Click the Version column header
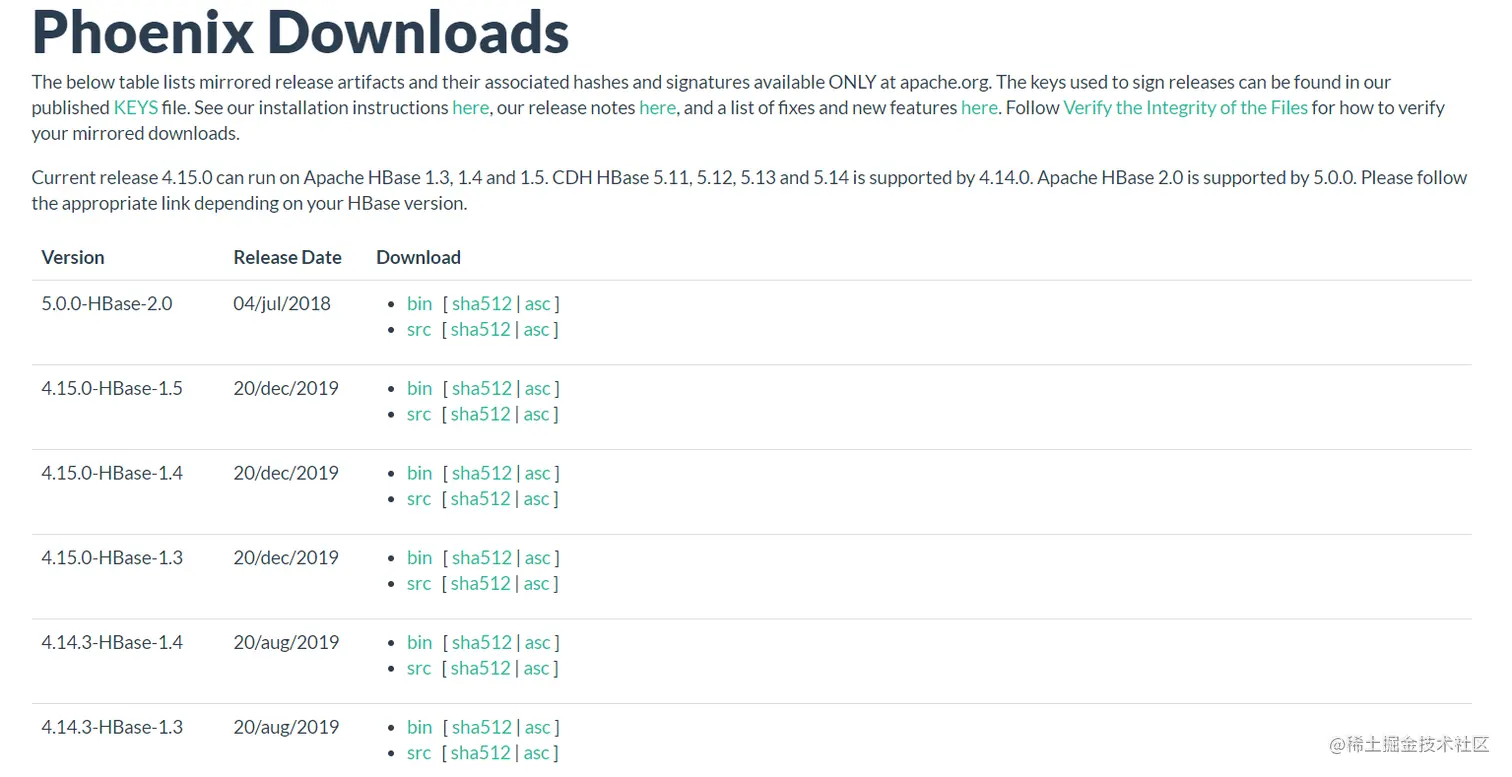 [x=73, y=257]
